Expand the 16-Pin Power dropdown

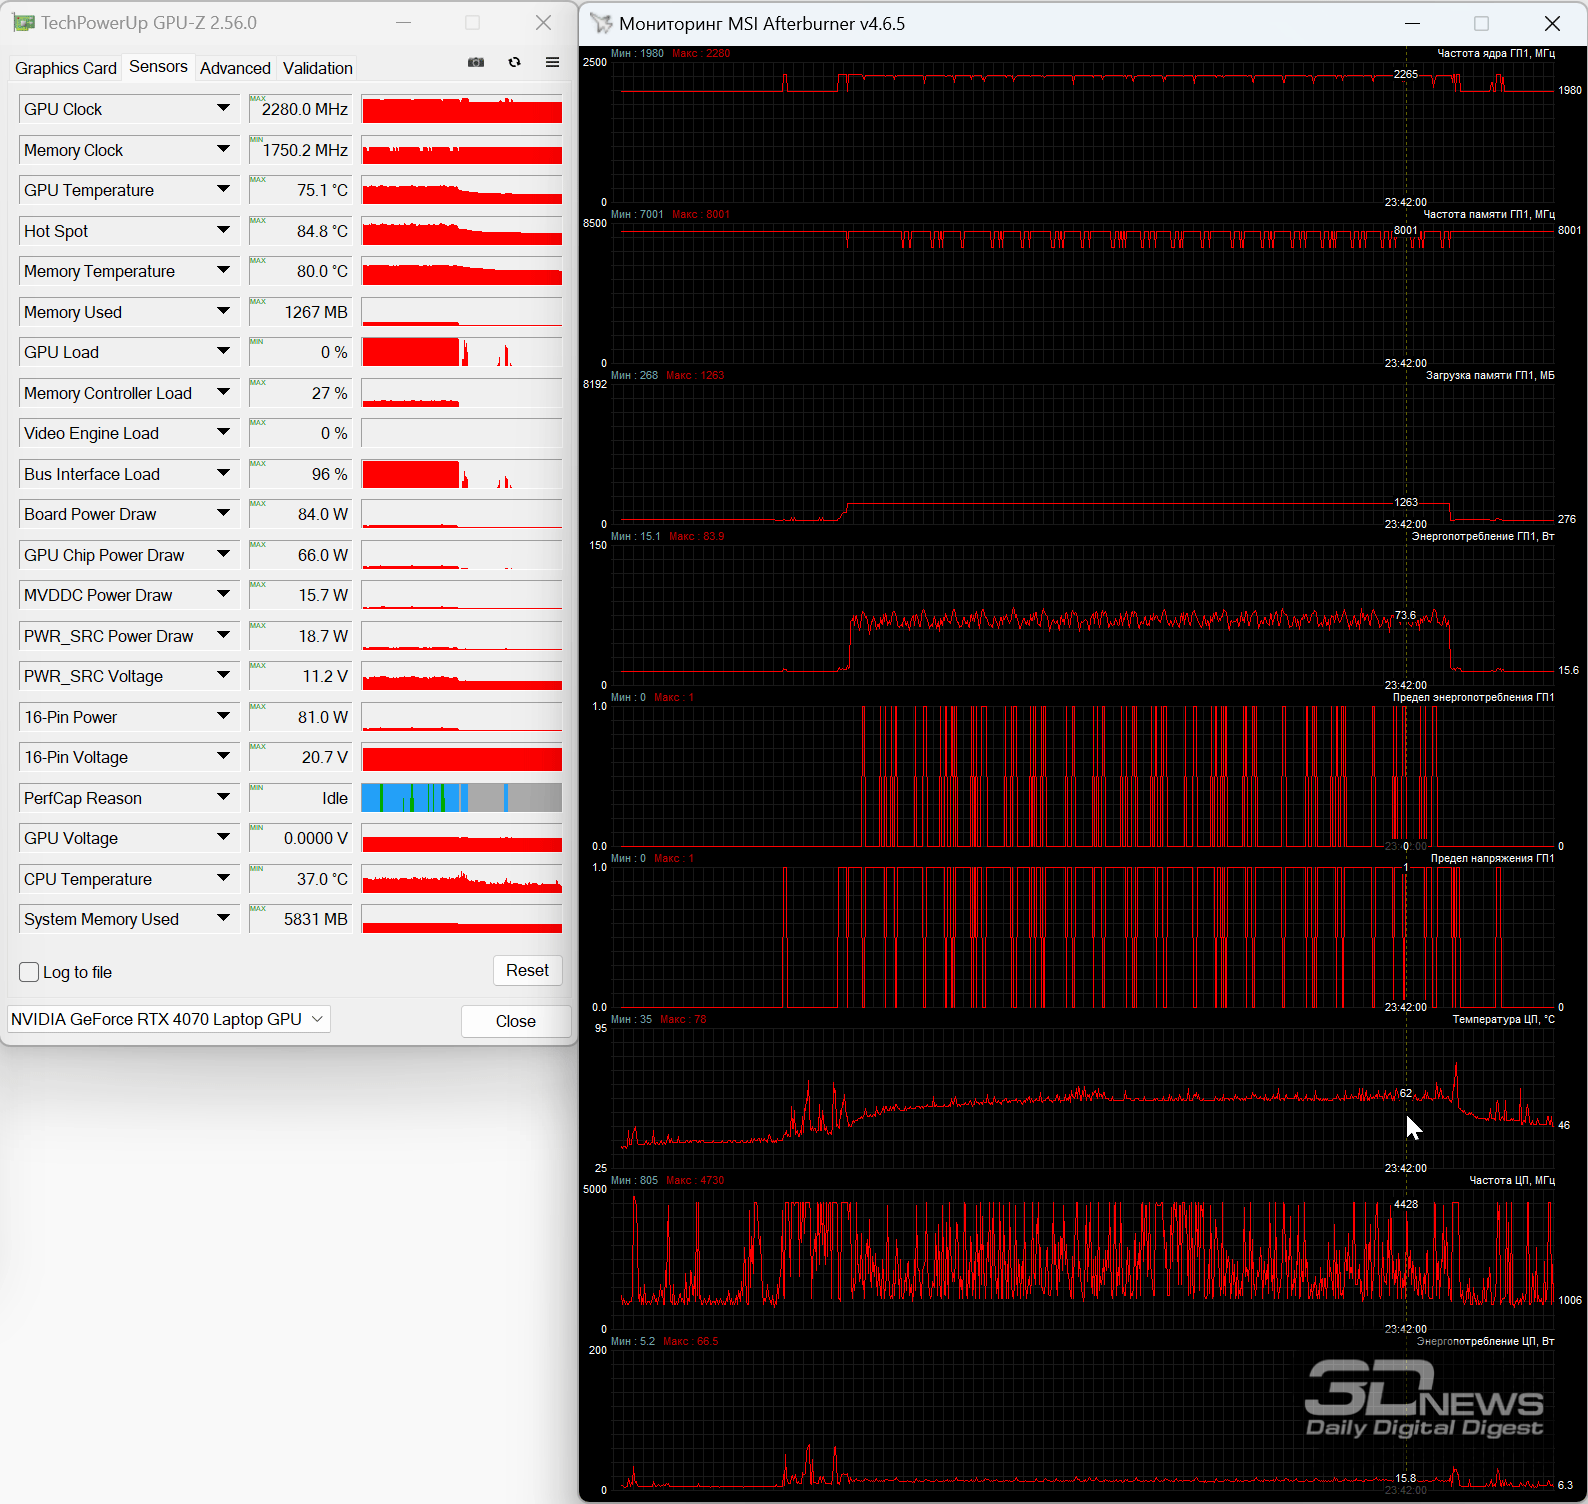coord(223,716)
